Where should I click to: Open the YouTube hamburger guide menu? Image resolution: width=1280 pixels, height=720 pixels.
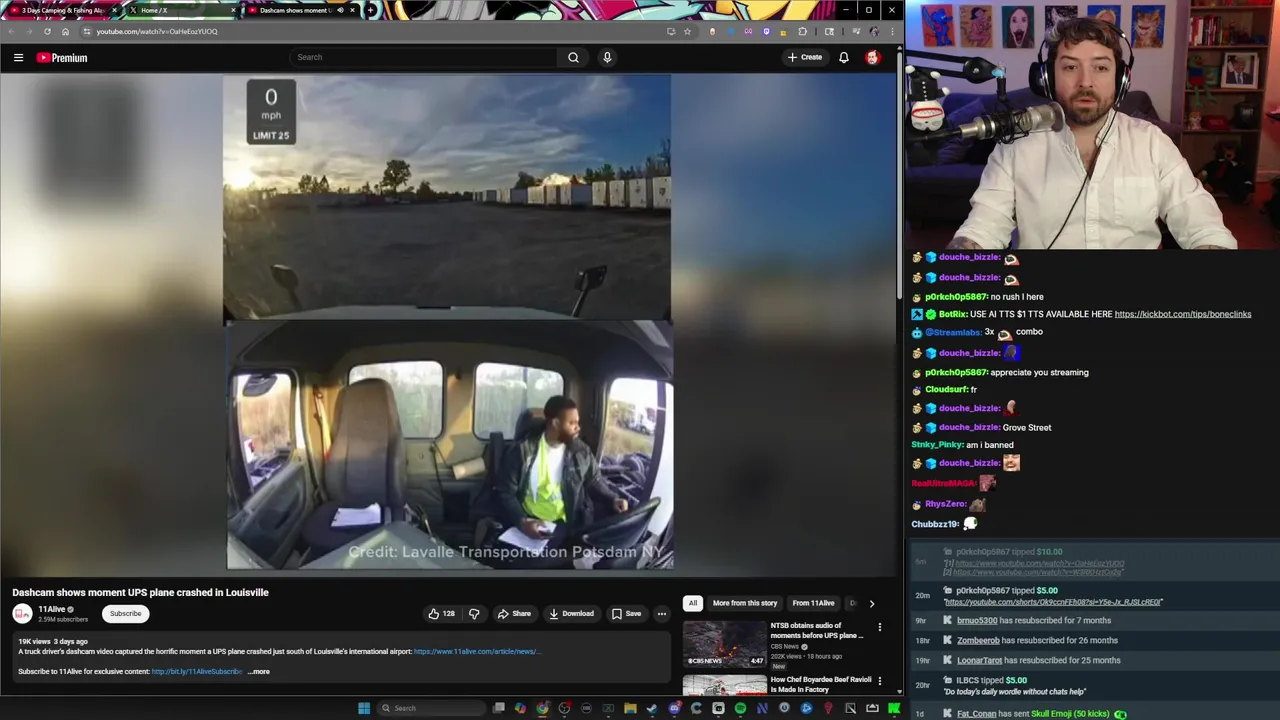18,57
